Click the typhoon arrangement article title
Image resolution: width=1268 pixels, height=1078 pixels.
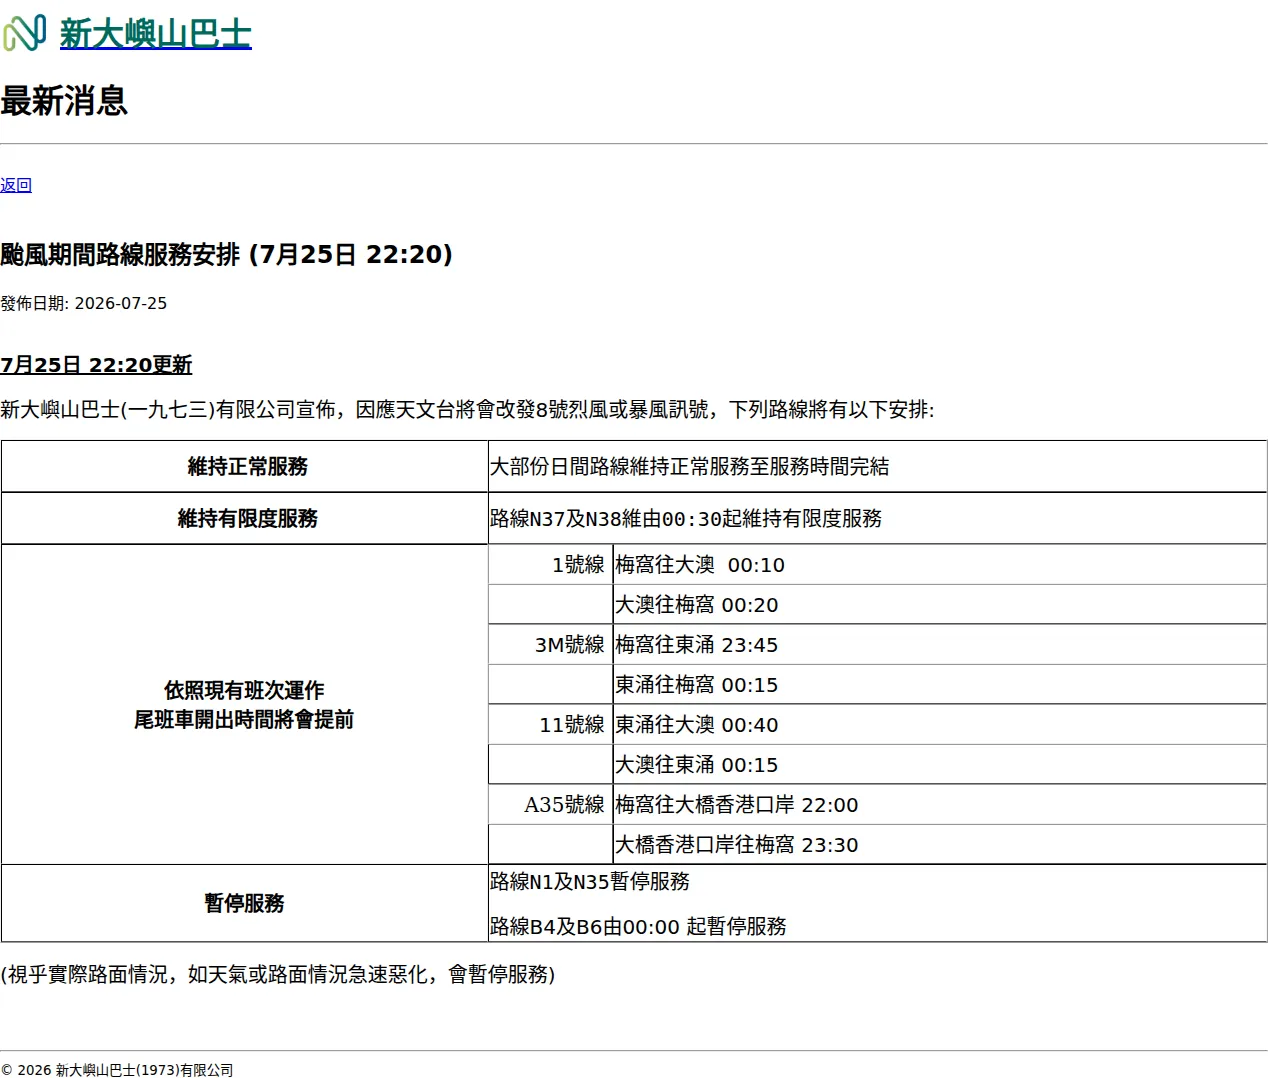click(227, 255)
